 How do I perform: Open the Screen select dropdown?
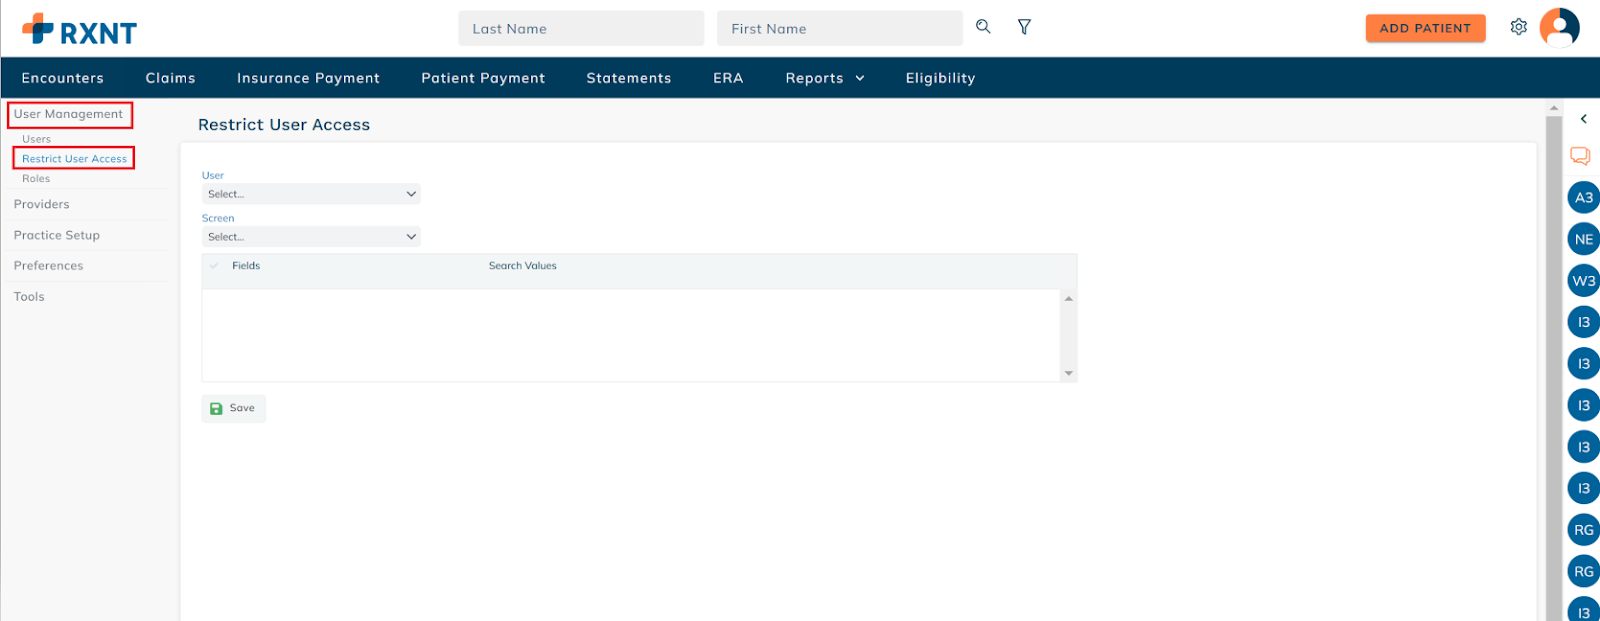(311, 237)
